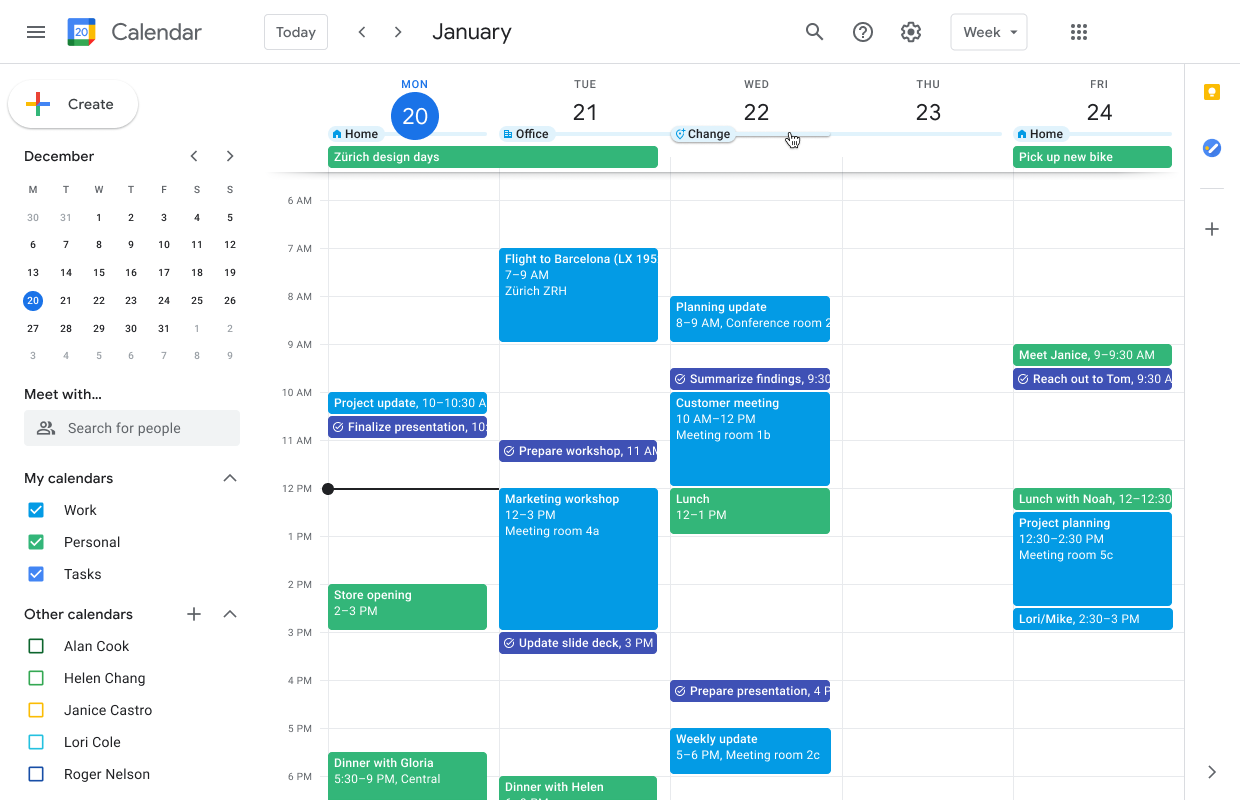The image size is (1240, 800).
Task: Open the Google apps grid
Action: 1079,32
